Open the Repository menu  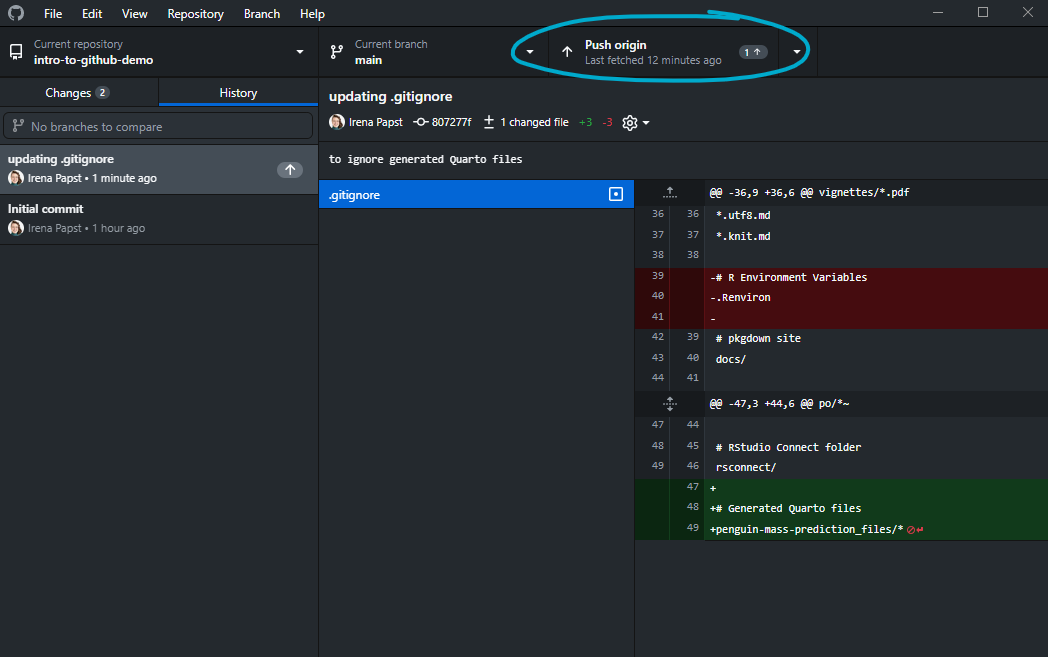[x=195, y=14]
